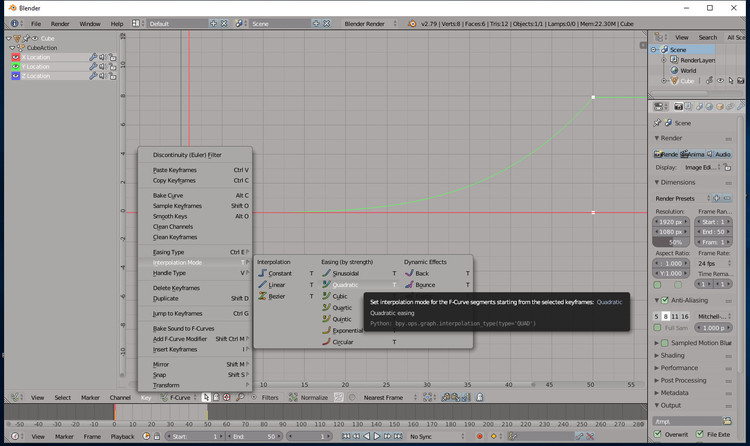Click the Sinusoidal easing curve icon
Viewport: 750px width, 446px height.
[x=327, y=273]
